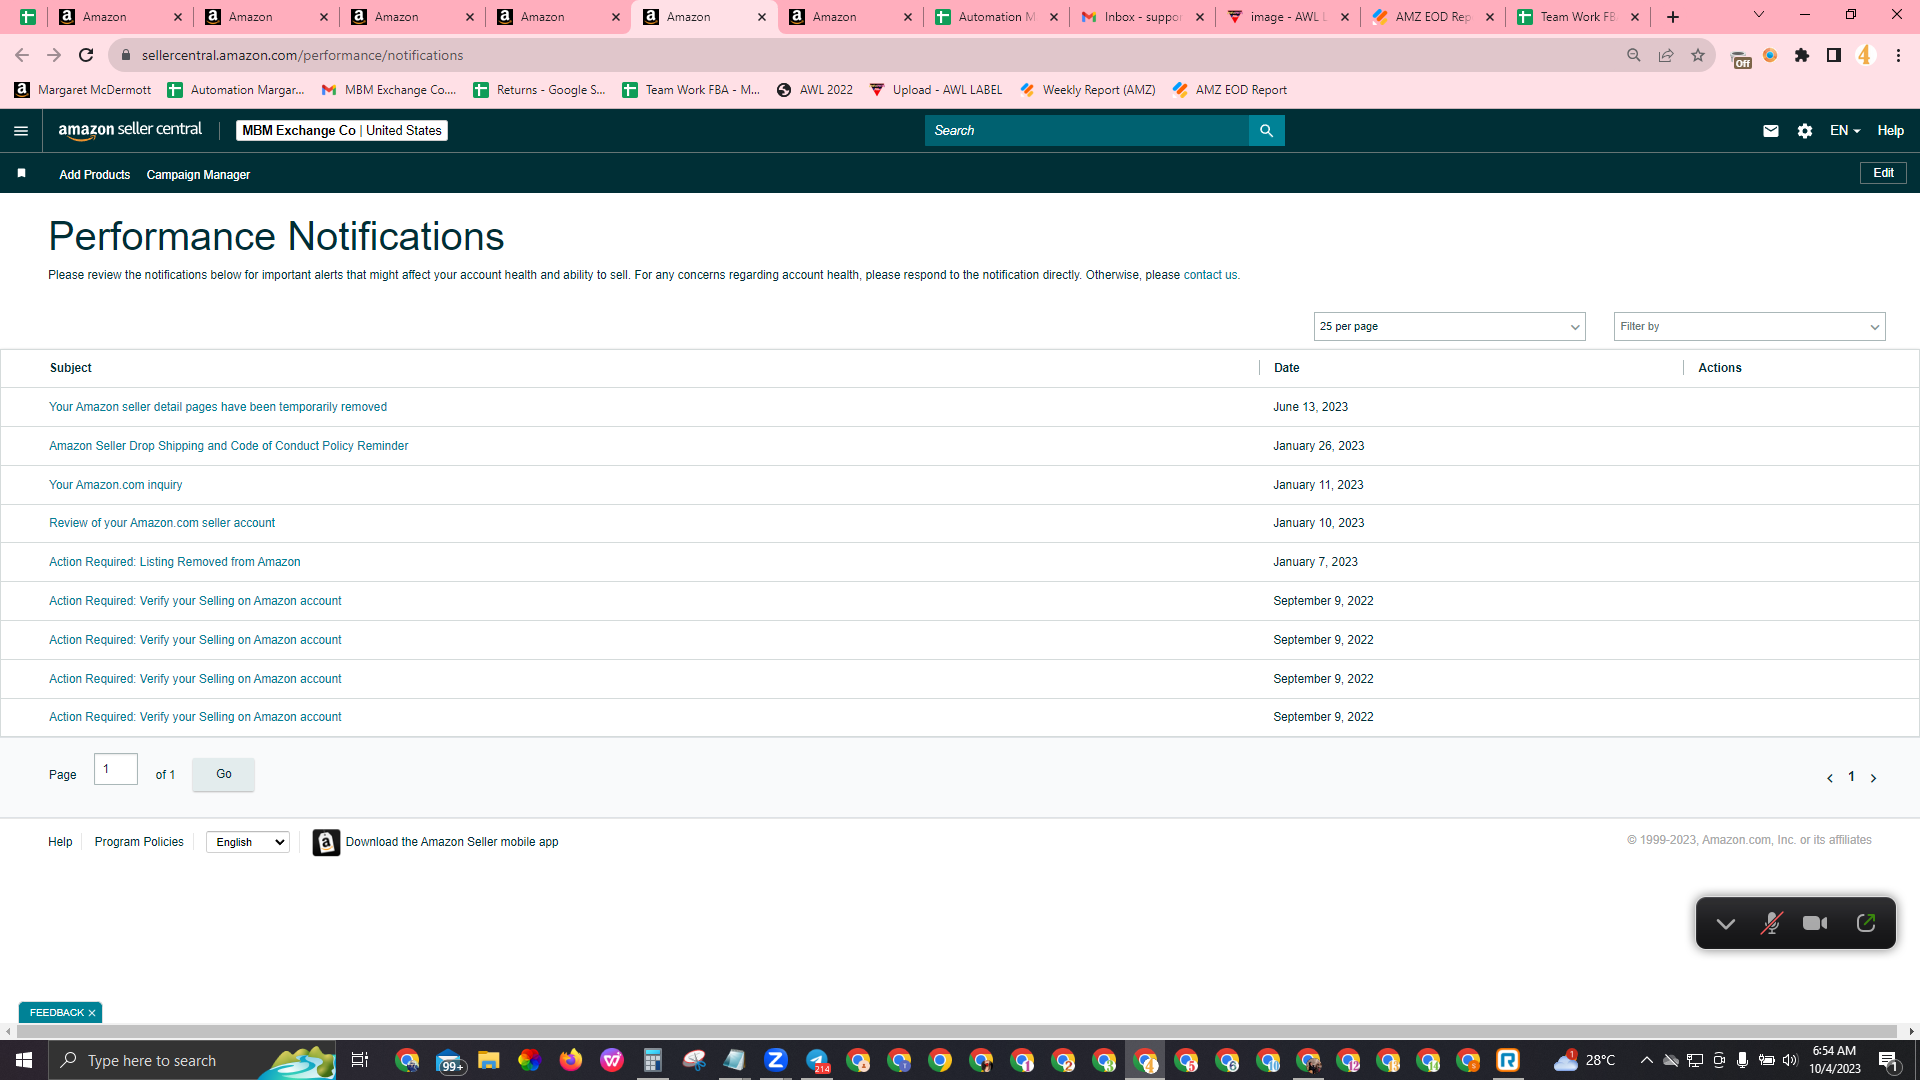The height and width of the screenshot is (1080, 1920).
Task: Open the Windows Start menu
Action: pos(24,1060)
